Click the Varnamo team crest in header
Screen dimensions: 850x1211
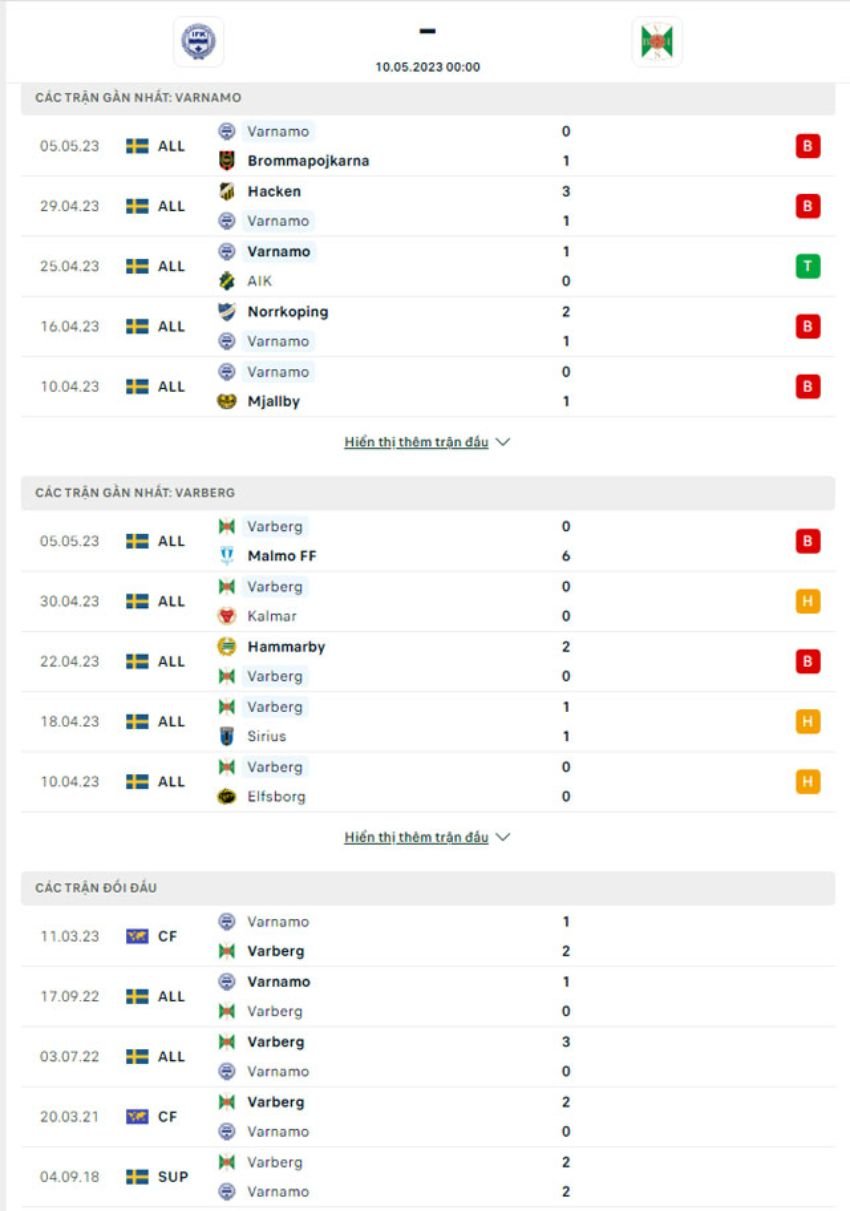point(198,42)
